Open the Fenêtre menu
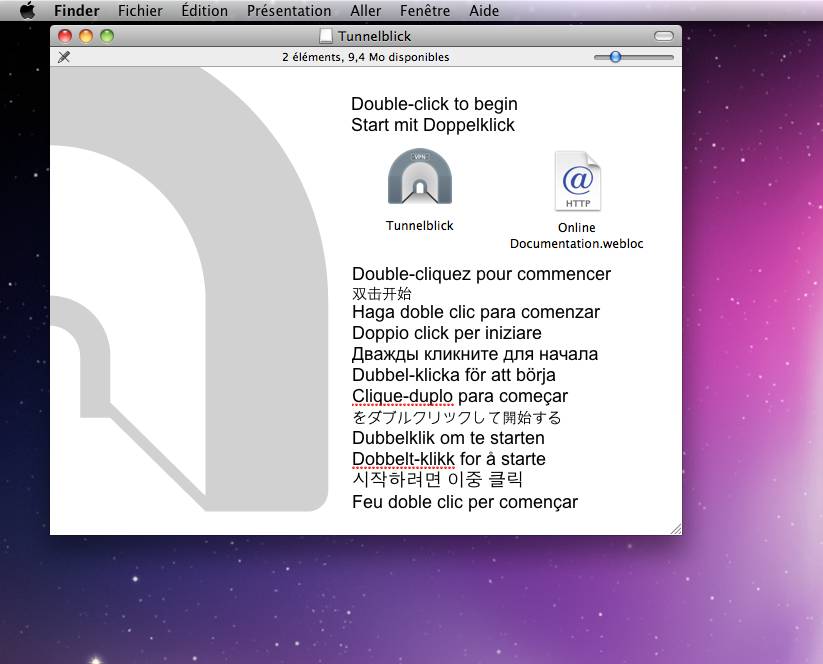Screen dimensions: 823x664 [425, 10]
